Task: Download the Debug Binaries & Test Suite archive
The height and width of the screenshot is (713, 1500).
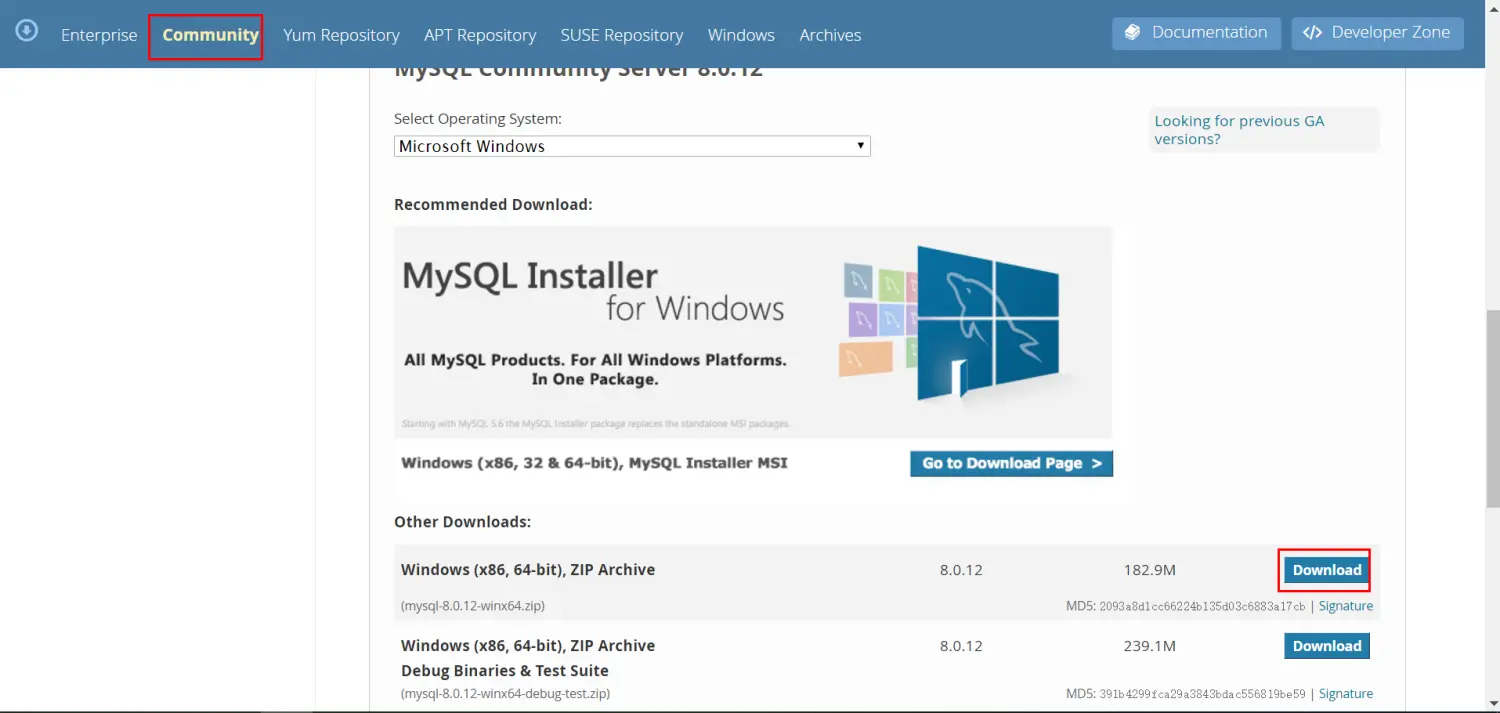Action: click(x=1327, y=646)
